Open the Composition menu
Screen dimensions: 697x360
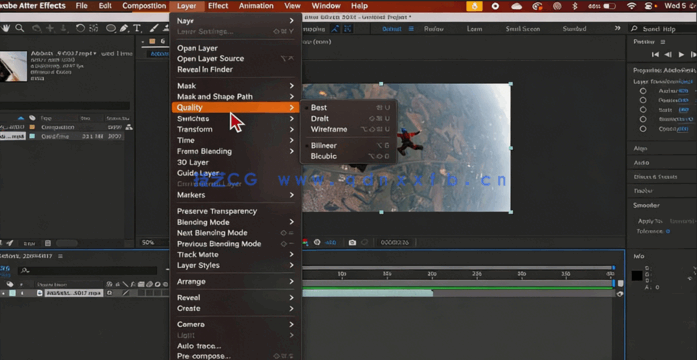coord(144,6)
